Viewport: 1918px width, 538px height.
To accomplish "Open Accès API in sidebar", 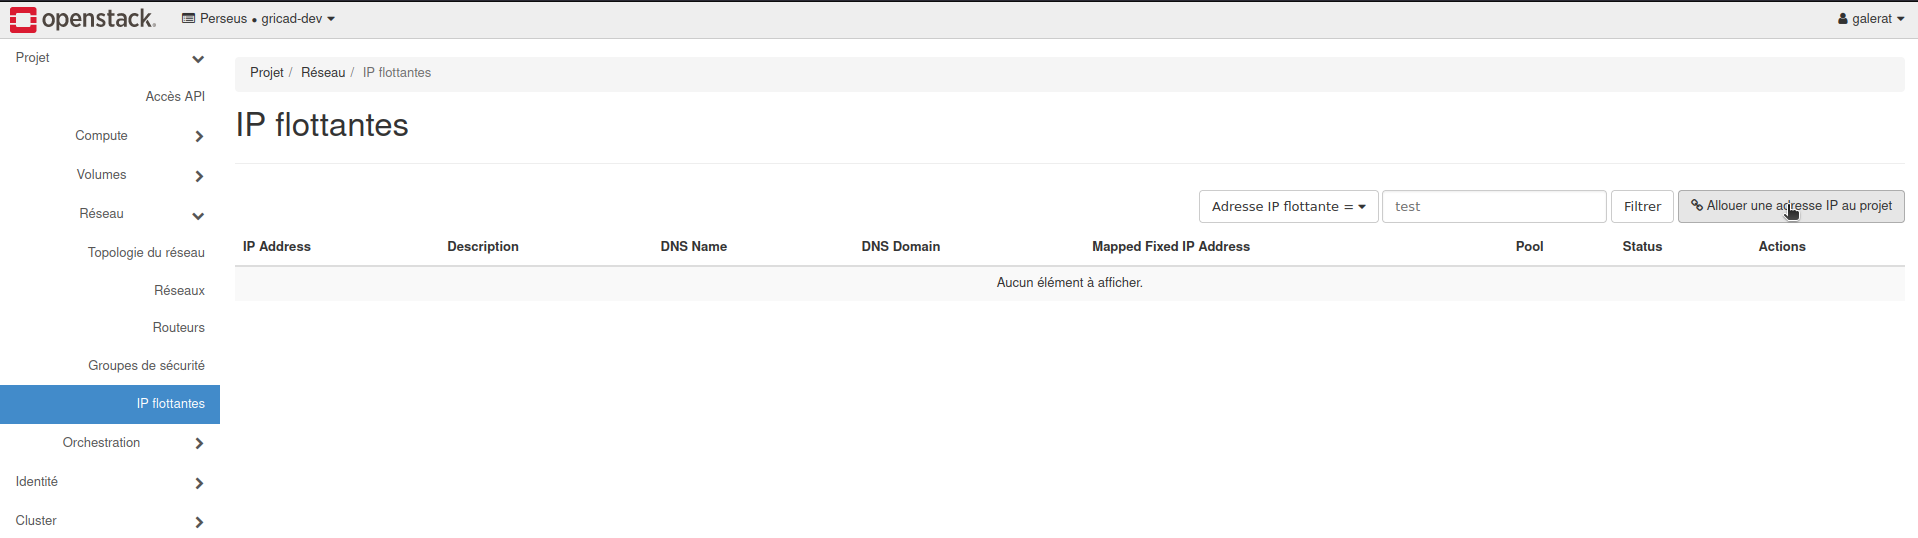I will coord(175,97).
